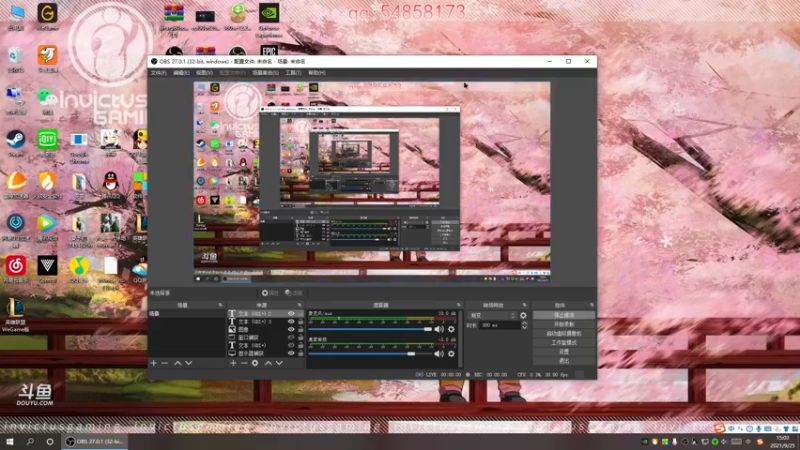The image size is (800, 450).
Task: Add a new scene with the plus icon
Action: (154, 363)
